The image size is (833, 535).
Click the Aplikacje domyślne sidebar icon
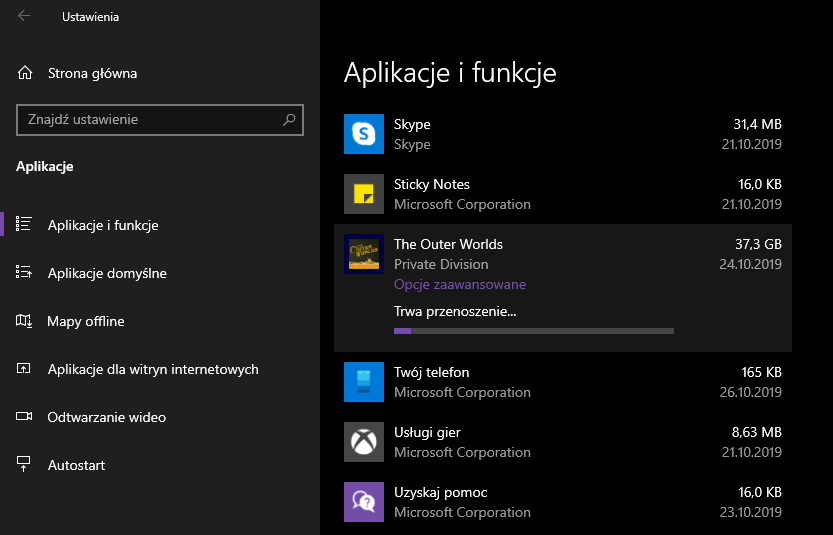(x=24, y=273)
